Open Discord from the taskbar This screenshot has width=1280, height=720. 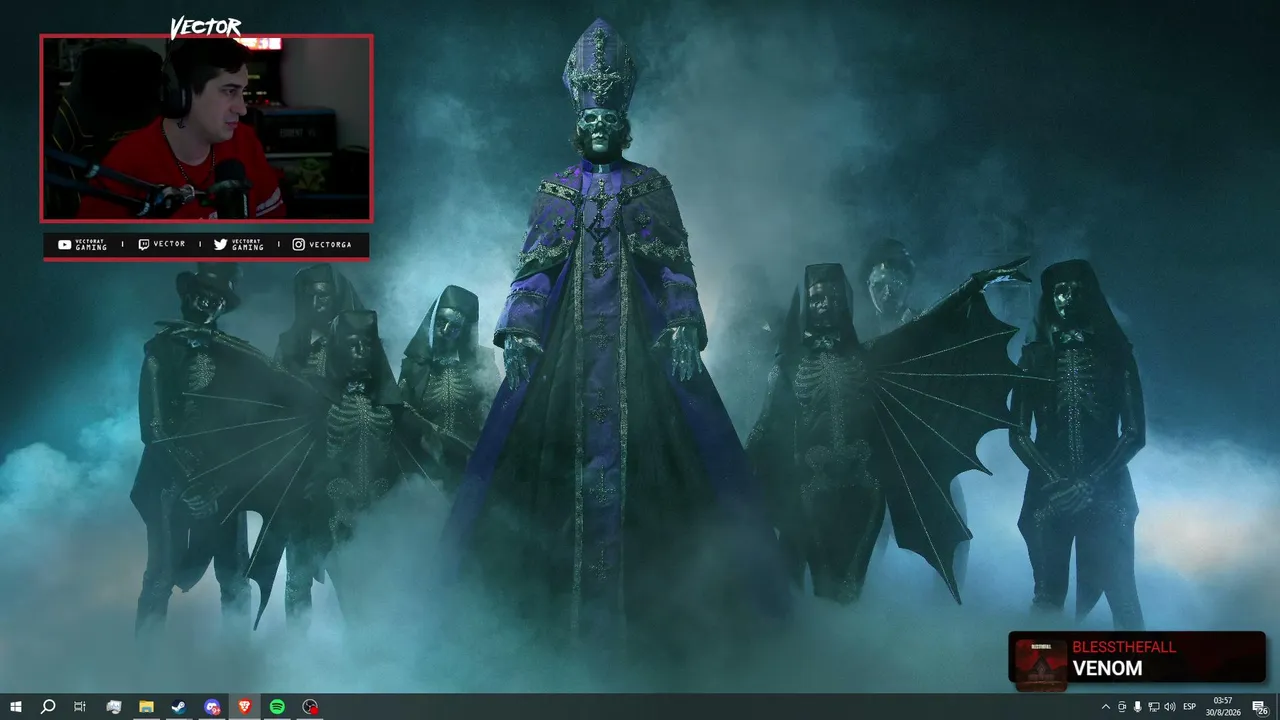click(211, 707)
